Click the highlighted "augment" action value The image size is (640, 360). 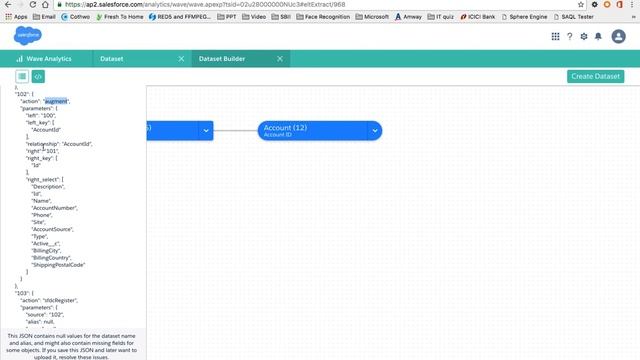click(56, 101)
